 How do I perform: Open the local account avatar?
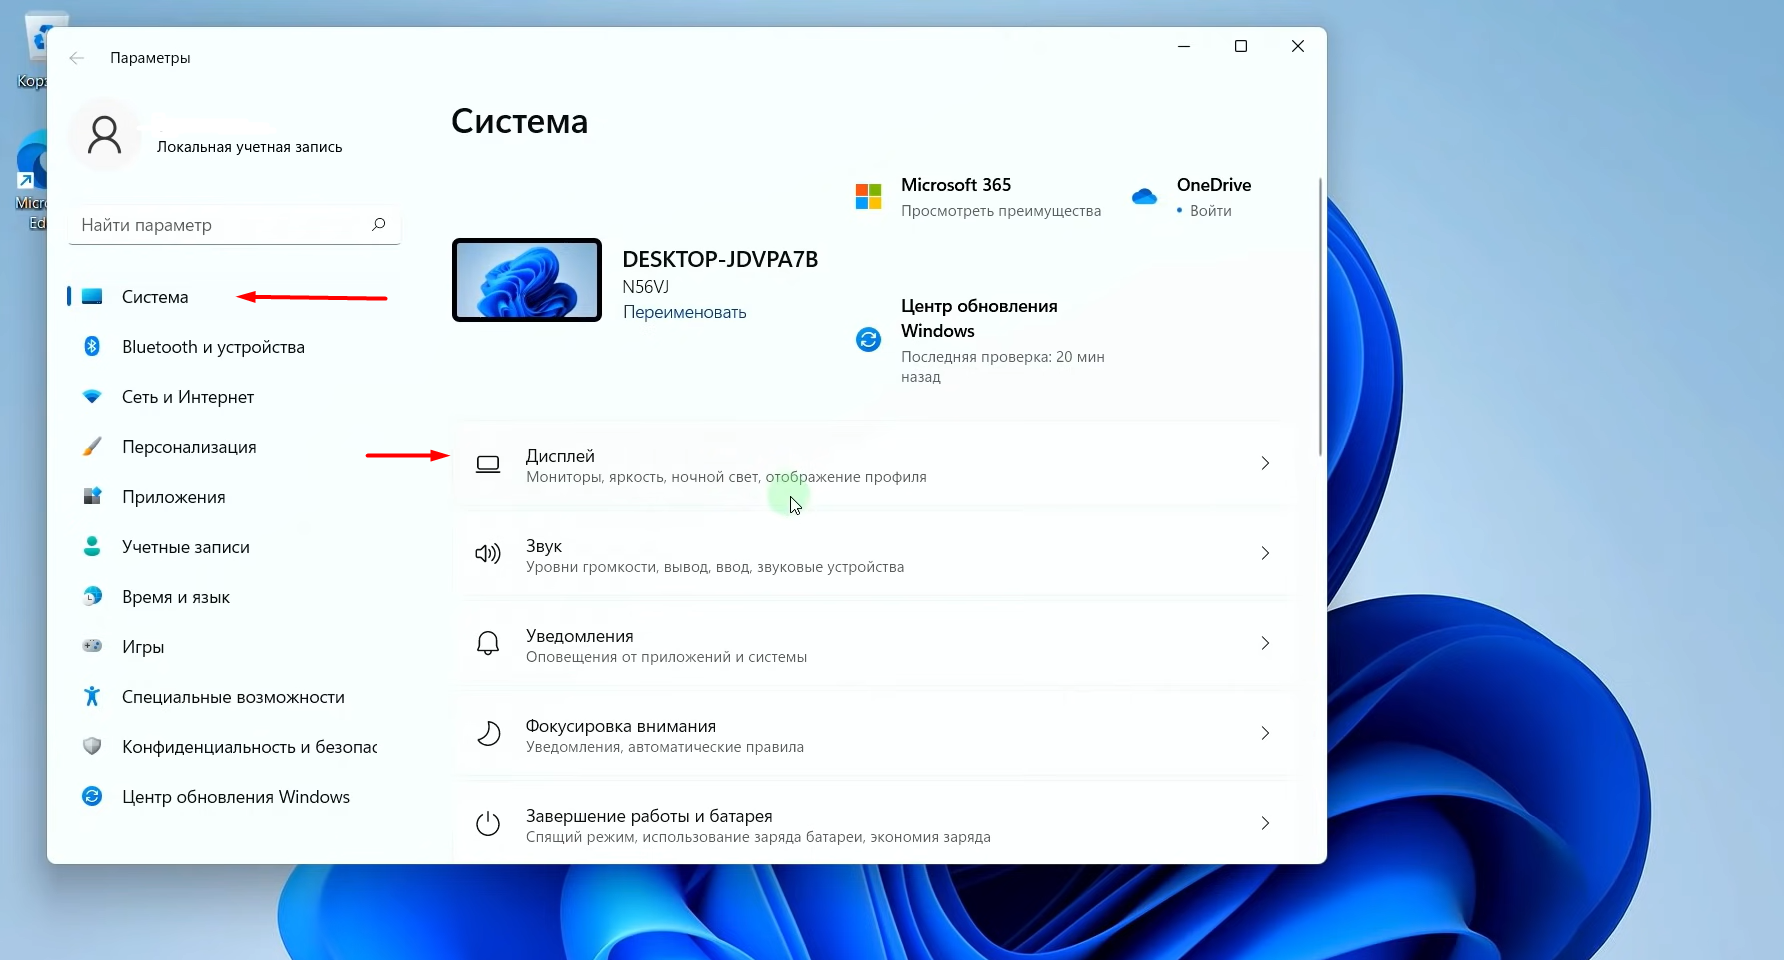point(104,134)
